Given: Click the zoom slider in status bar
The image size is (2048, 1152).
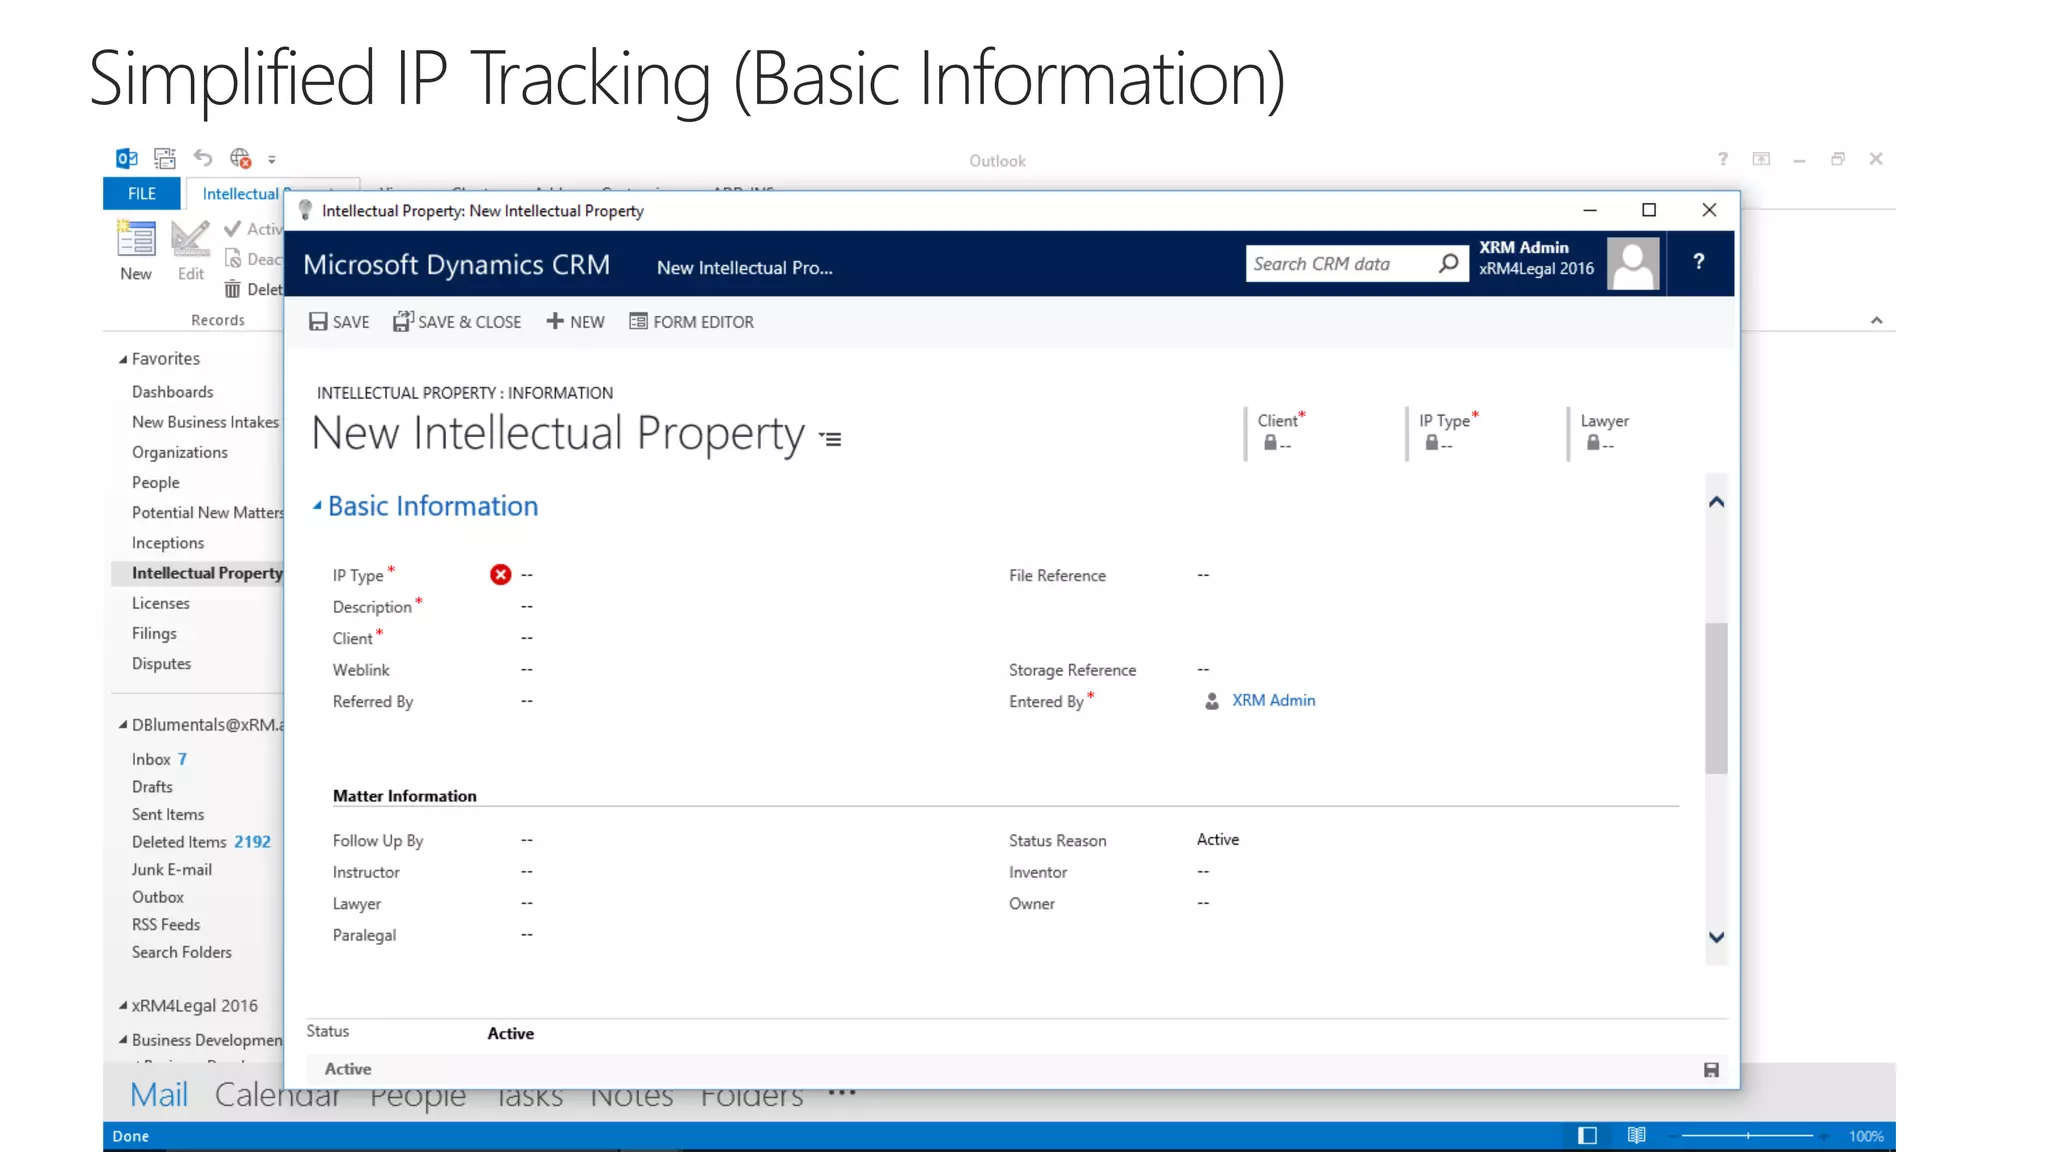Looking at the screenshot, I should point(1747,1135).
